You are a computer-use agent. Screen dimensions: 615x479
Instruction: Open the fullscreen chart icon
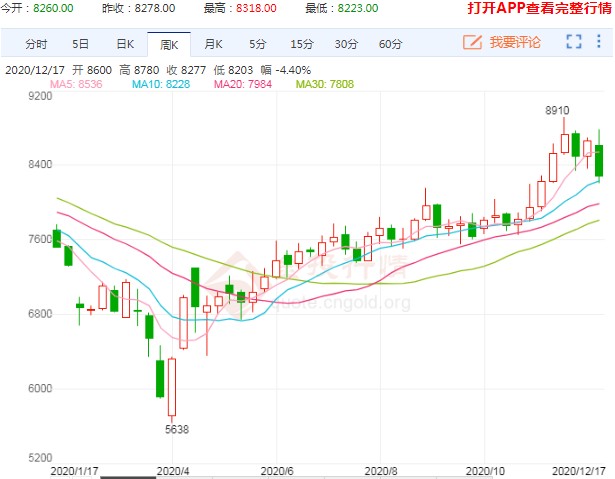pyautogui.click(x=574, y=41)
